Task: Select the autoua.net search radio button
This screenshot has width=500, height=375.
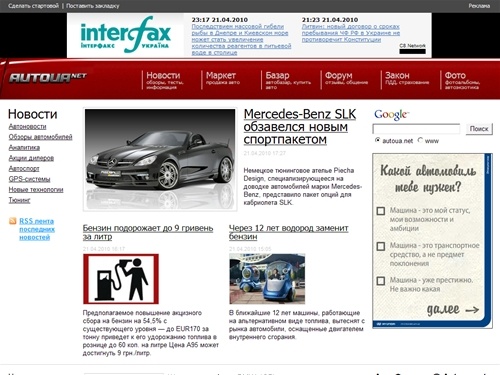Action: (377, 140)
